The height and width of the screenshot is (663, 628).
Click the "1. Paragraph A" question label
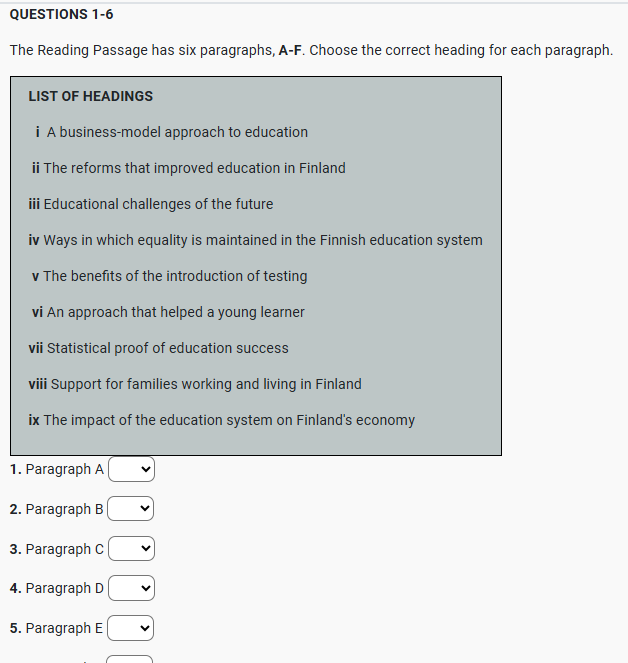(x=57, y=469)
